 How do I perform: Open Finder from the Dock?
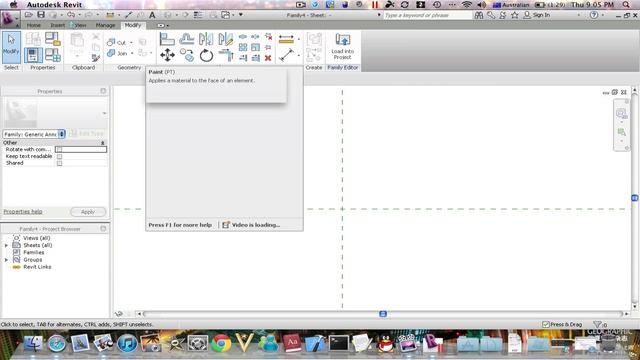33,343
